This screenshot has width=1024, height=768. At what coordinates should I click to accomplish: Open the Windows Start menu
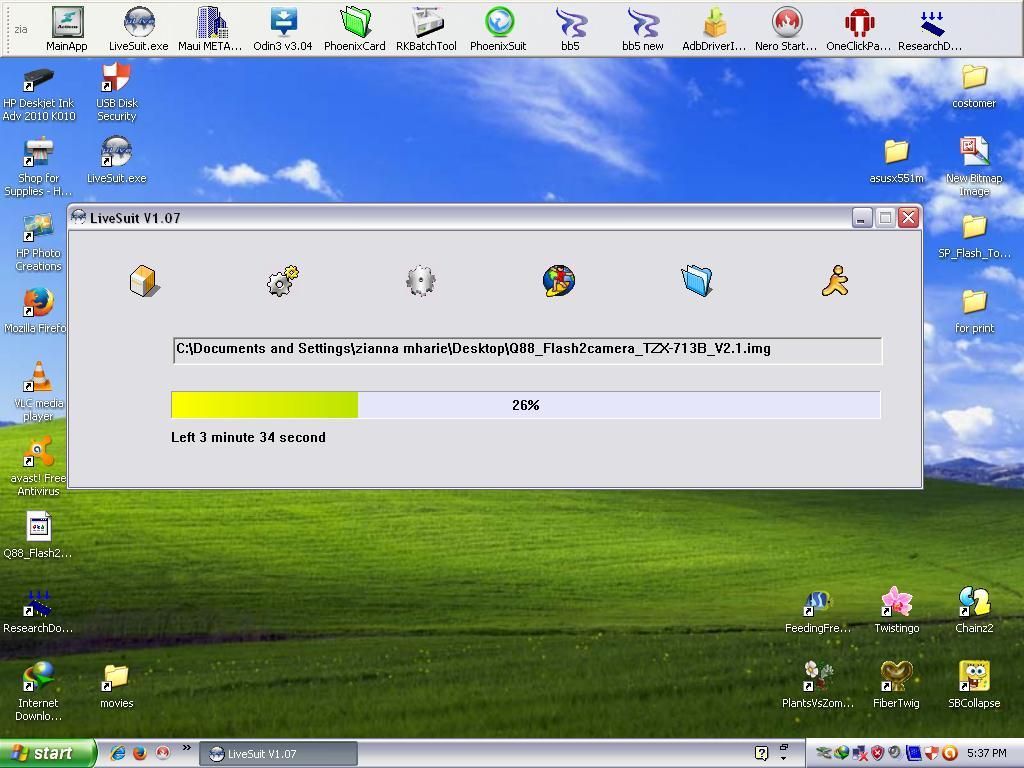click(x=48, y=753)
